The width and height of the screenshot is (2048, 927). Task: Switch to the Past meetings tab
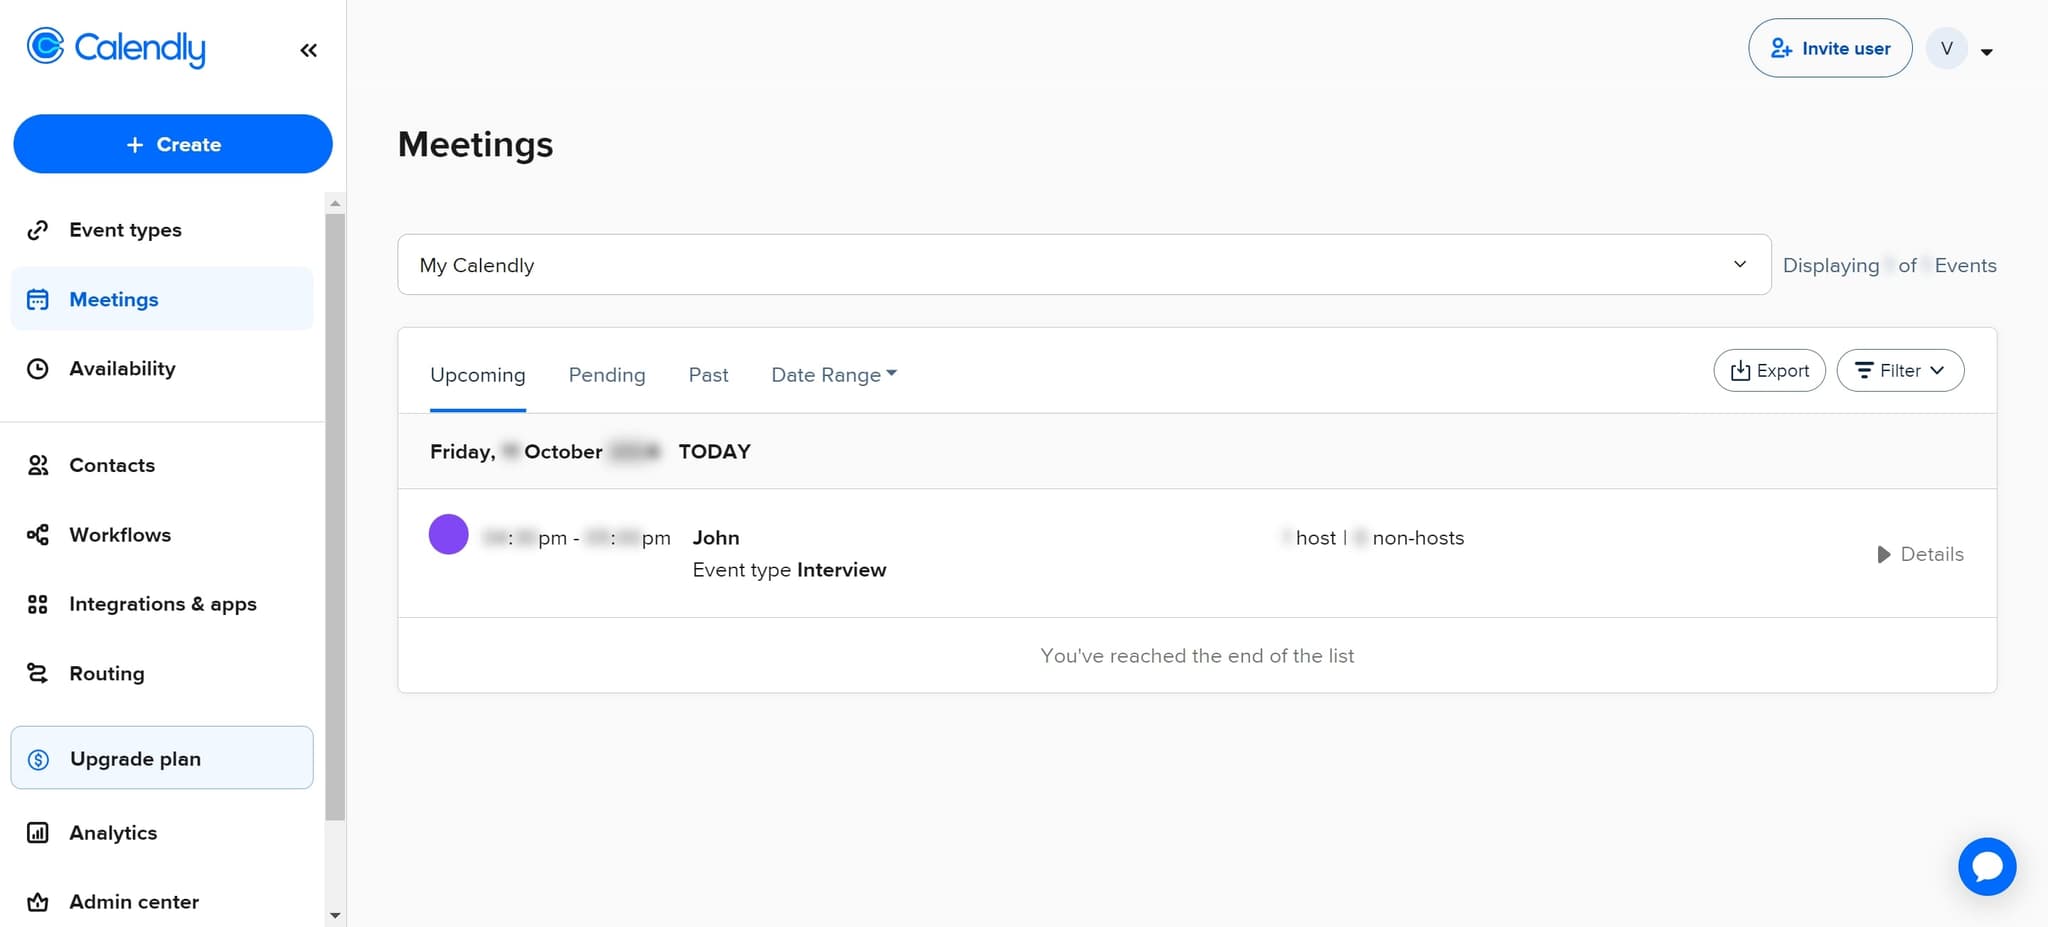[708, 374]
